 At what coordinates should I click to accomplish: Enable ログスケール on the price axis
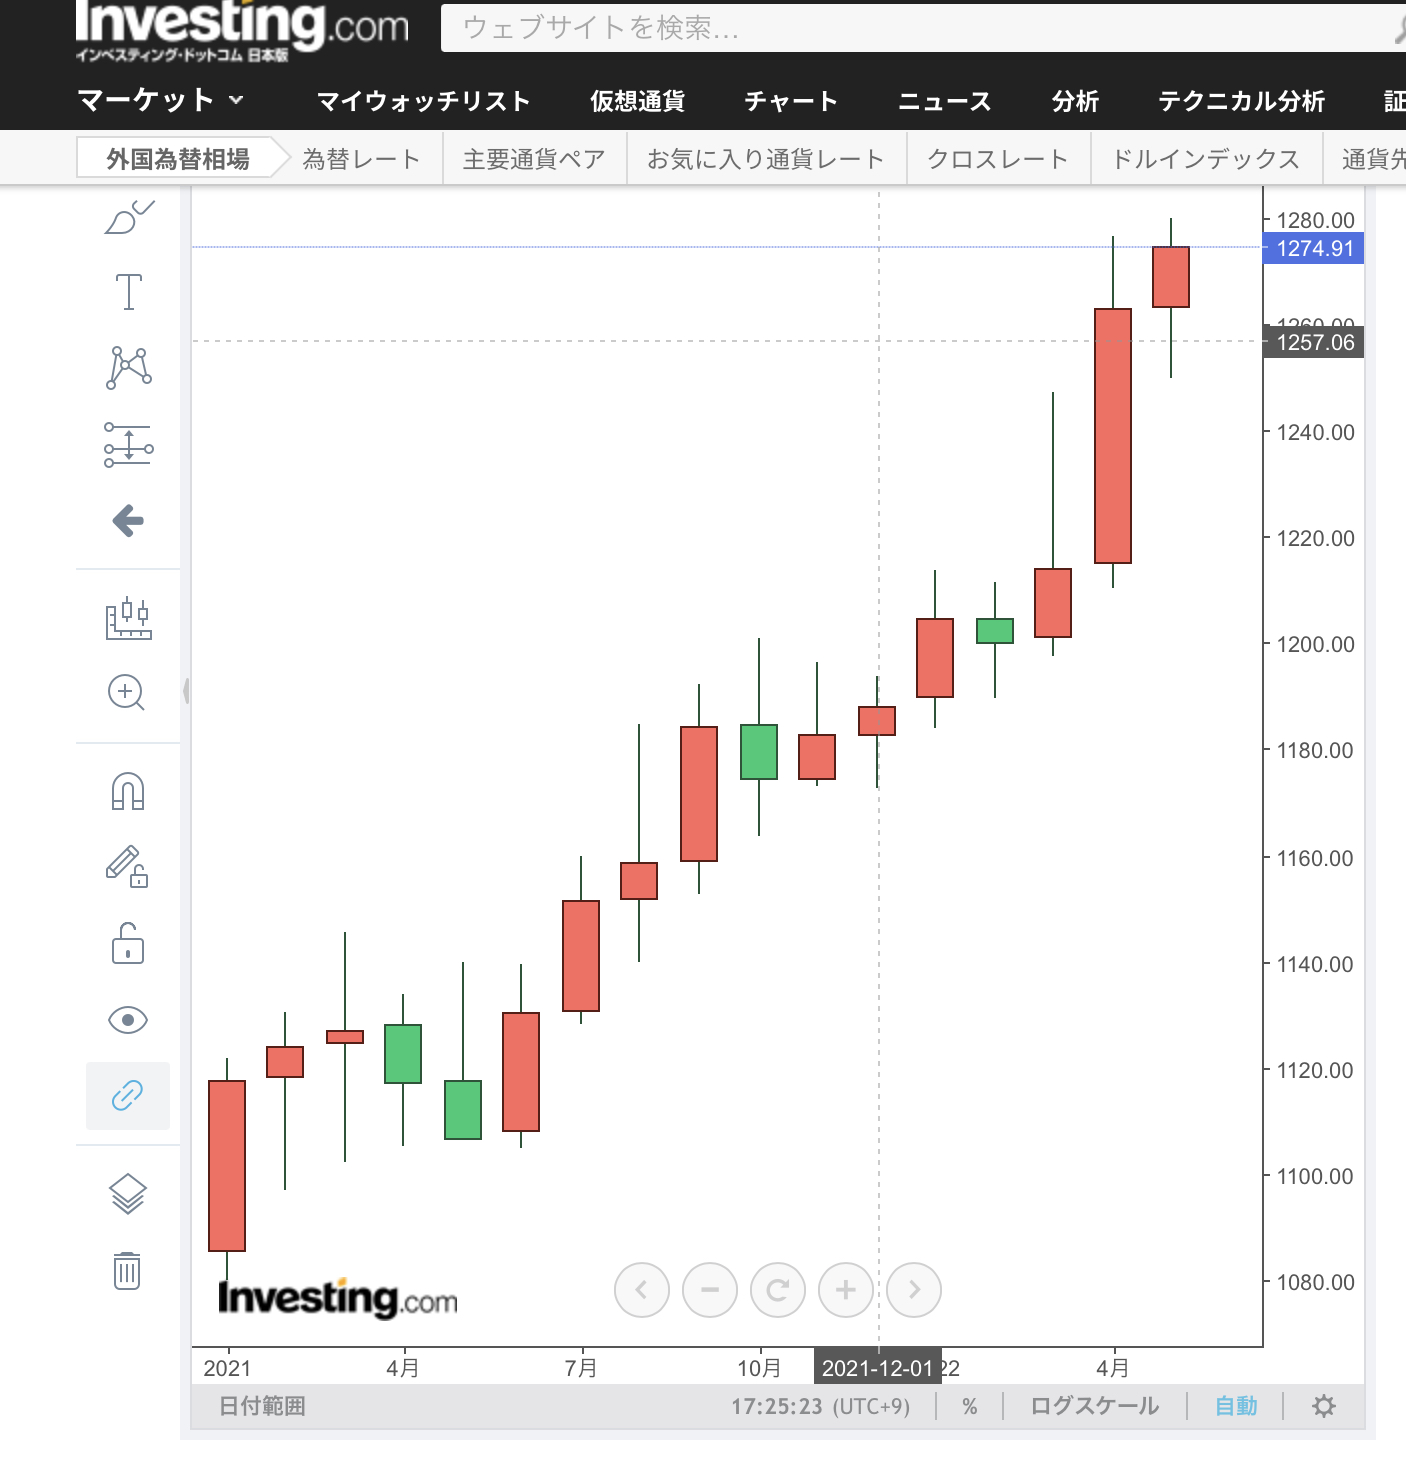coord(1094,1406)
